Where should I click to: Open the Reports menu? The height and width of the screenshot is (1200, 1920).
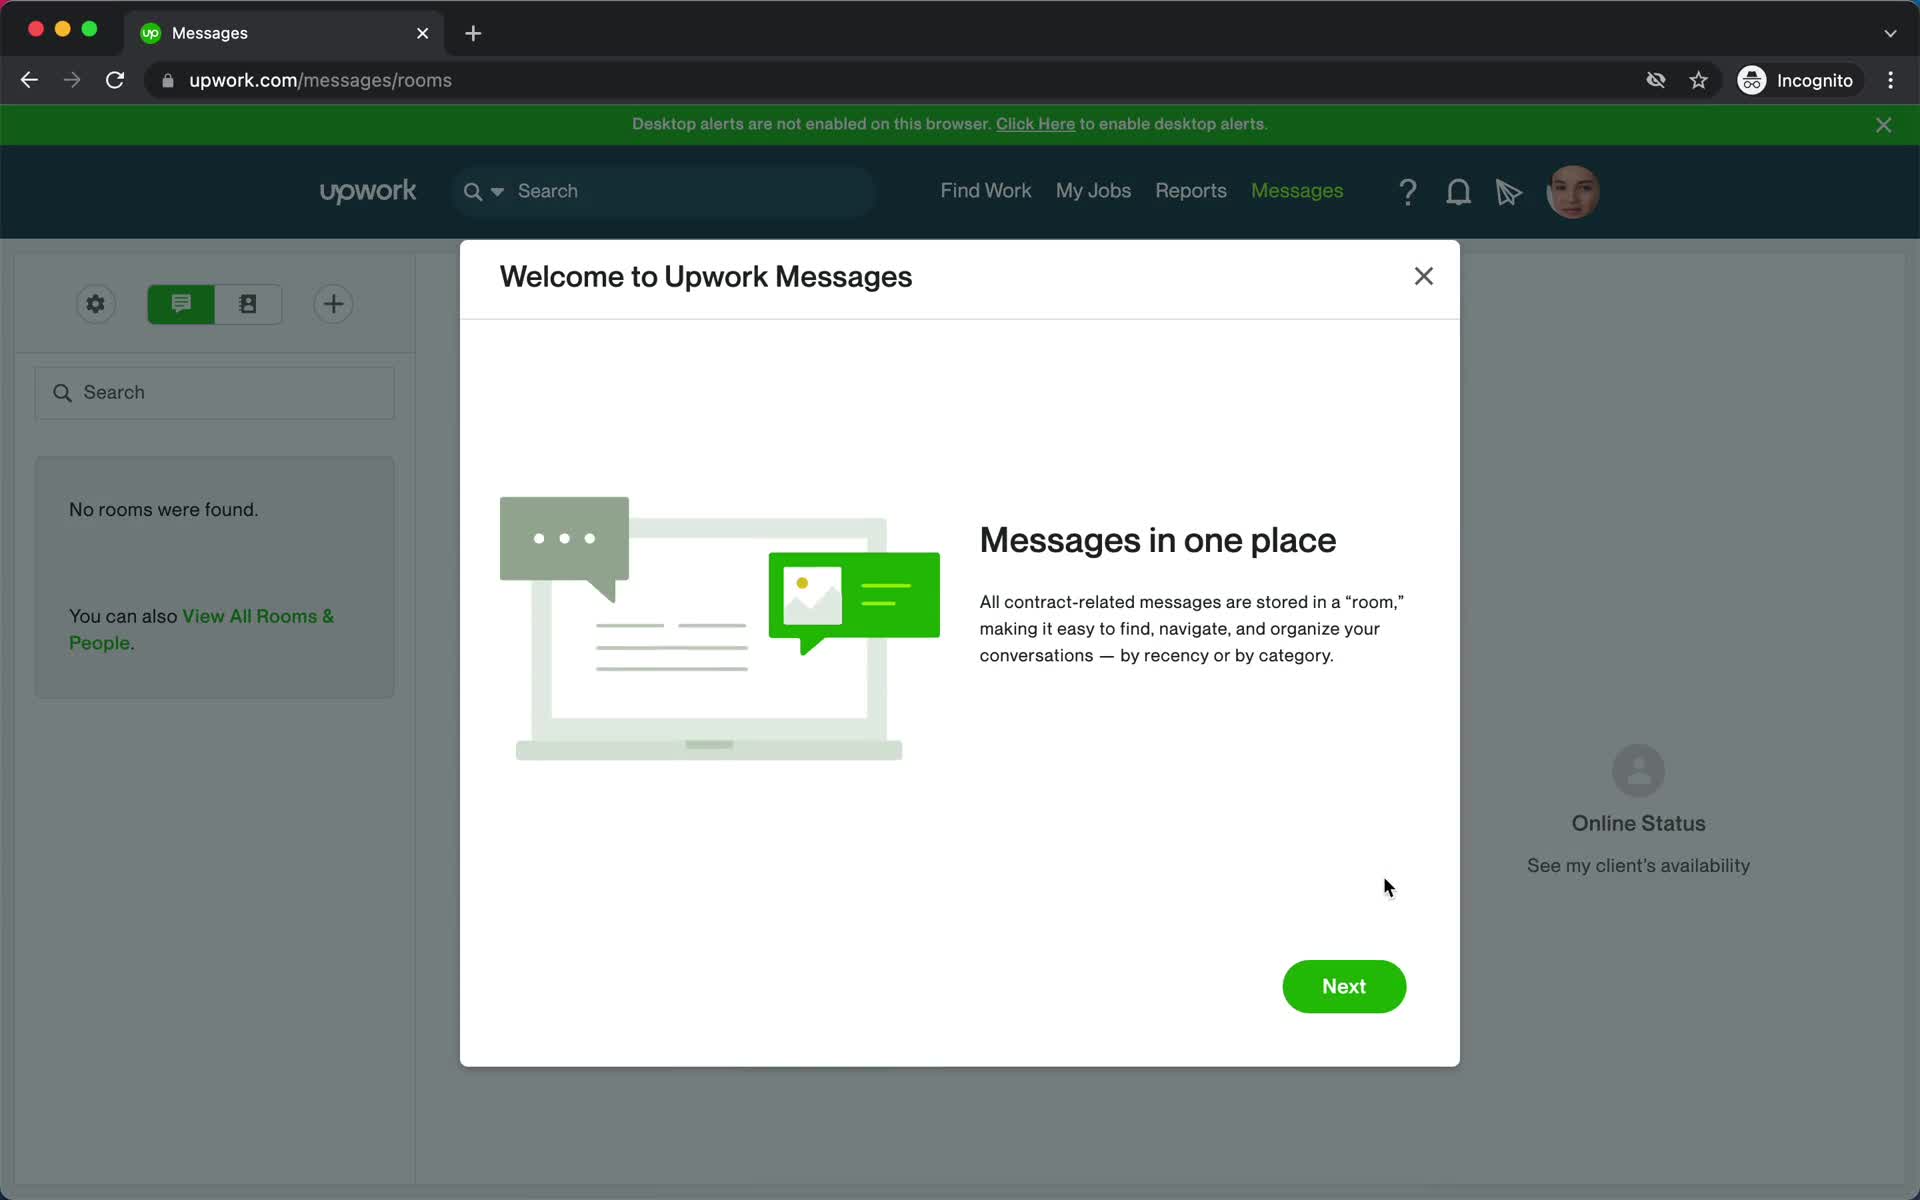tap(1190, 191)
